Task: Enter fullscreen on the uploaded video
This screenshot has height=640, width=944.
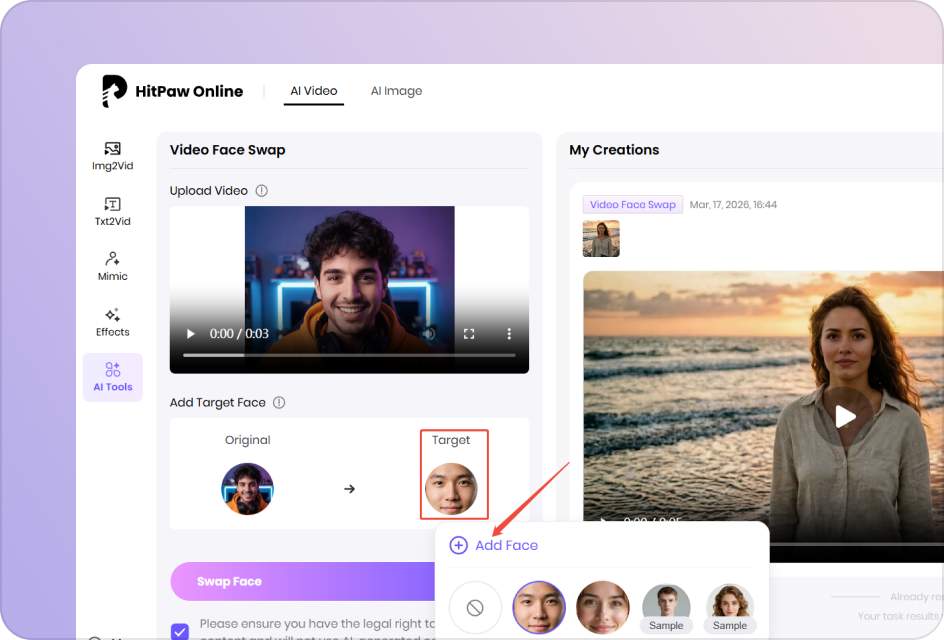Action: (469, 334)
